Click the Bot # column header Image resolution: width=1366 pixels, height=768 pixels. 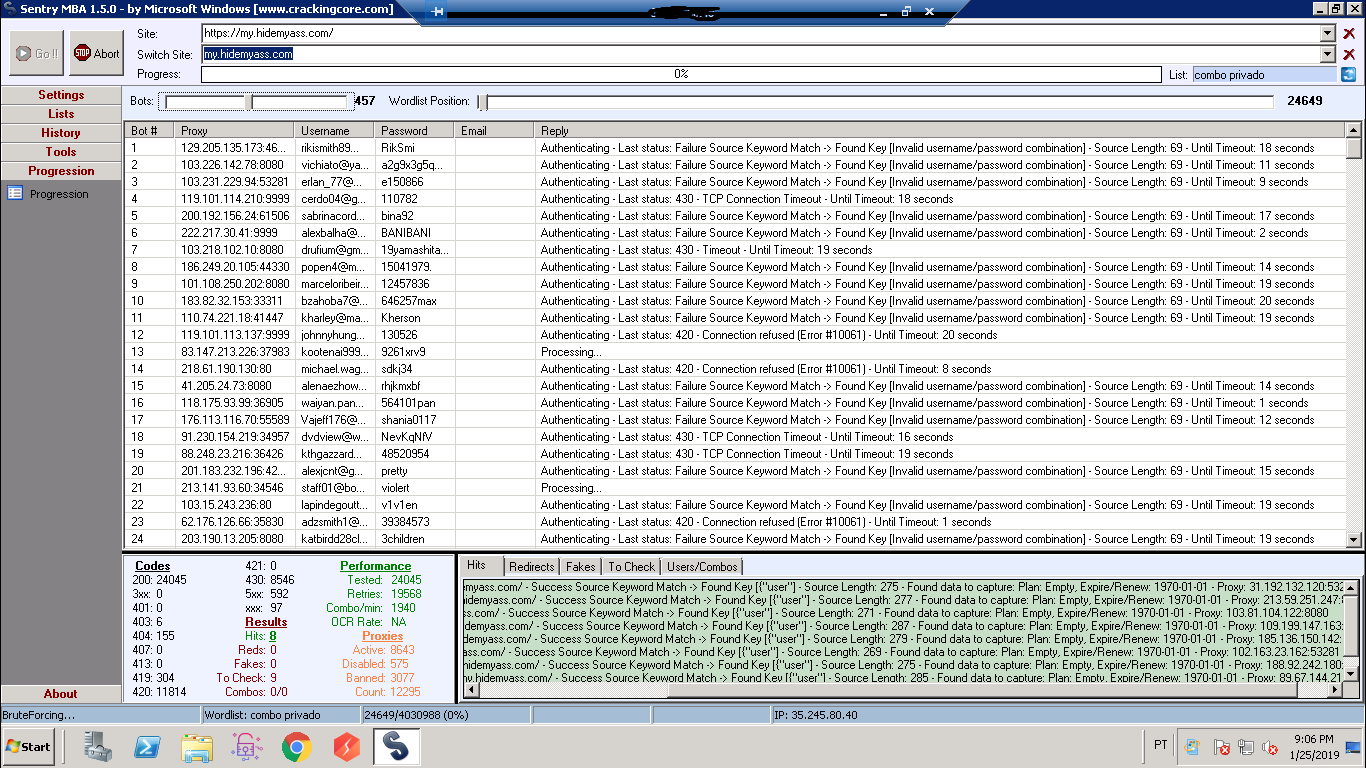[149, 131]
